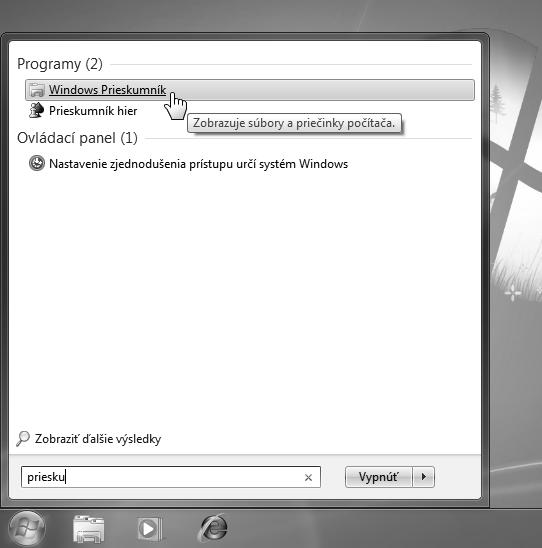The width and height of the screenshot is (542, 548).
Task: Open Windows Explorer from the taskbar
Action: point(89,529)
